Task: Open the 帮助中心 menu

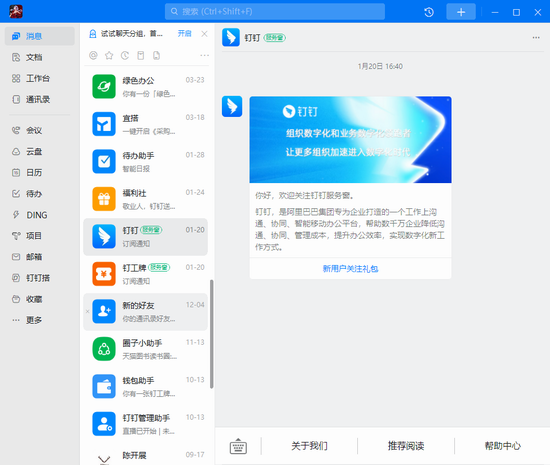Action: [503, 446]
